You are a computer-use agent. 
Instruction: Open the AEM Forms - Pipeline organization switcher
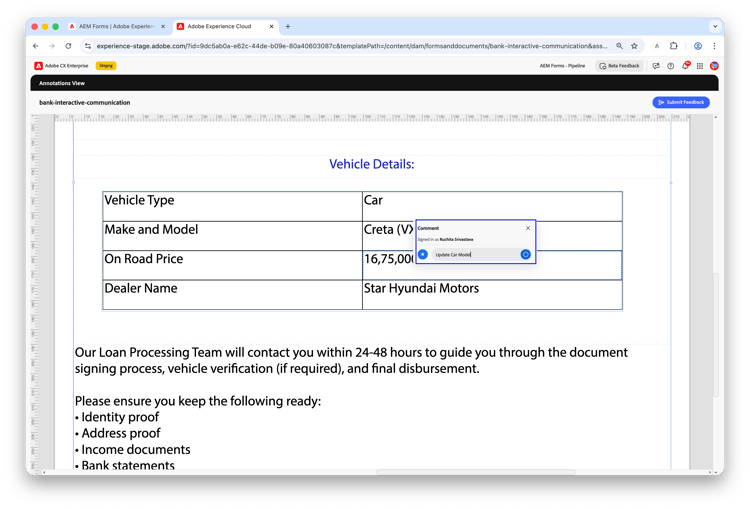pos(562,66)
